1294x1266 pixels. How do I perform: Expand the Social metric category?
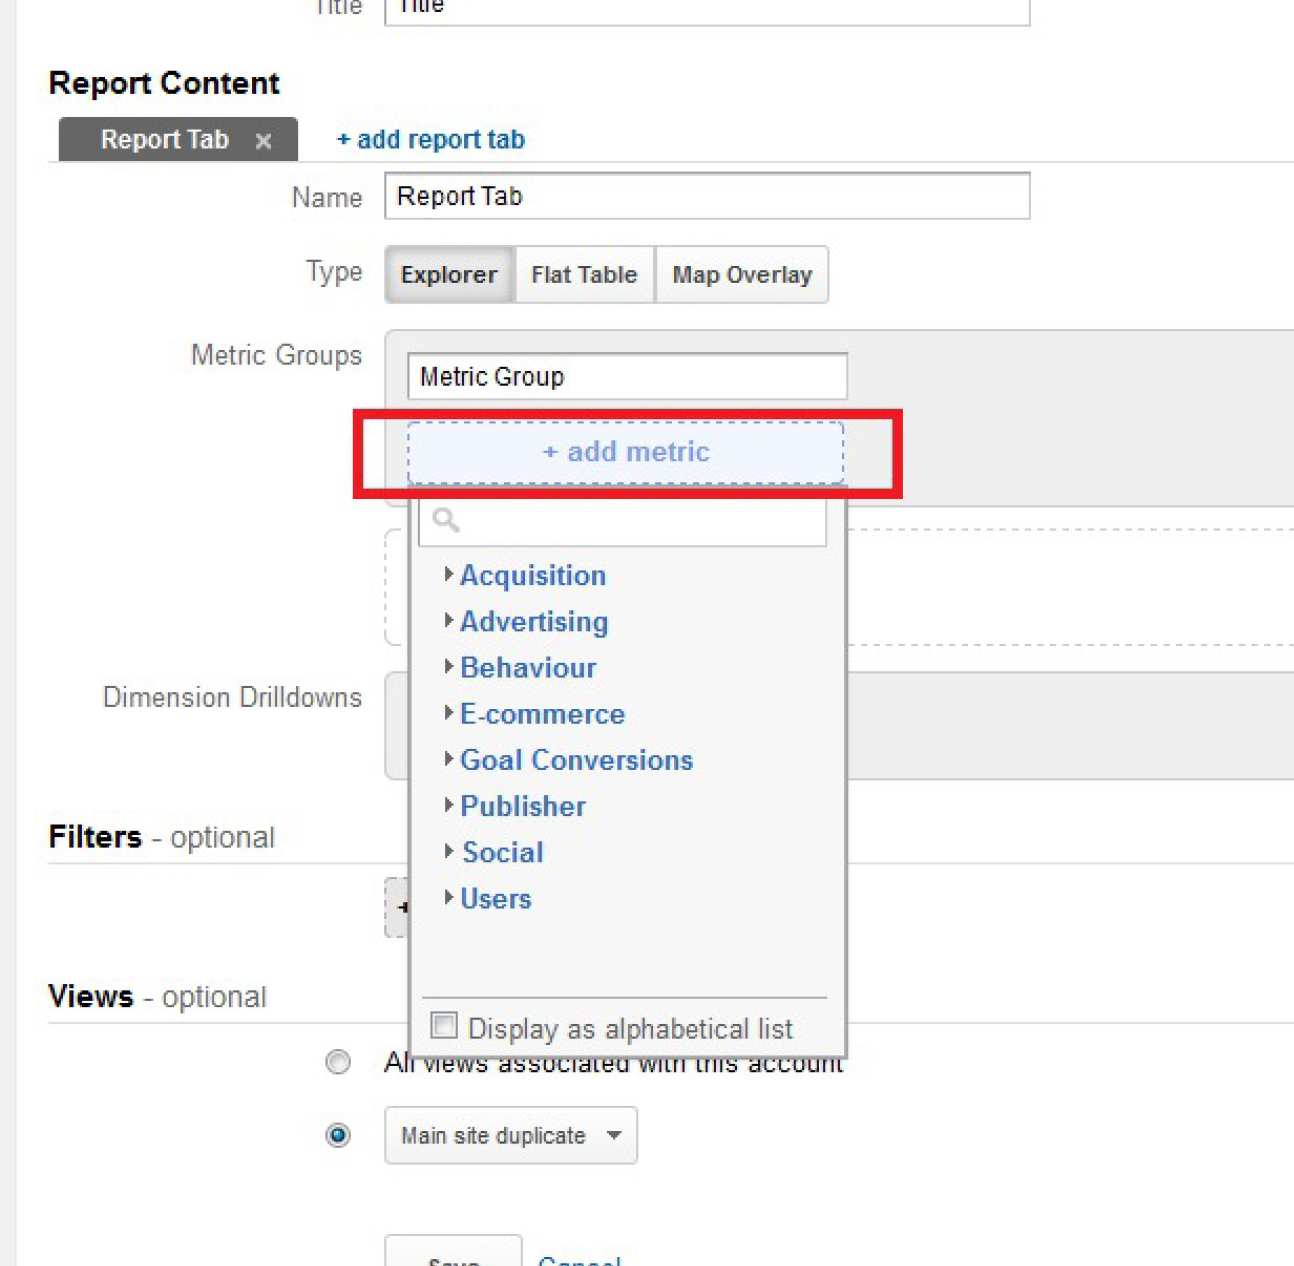(x=502, y=852)
